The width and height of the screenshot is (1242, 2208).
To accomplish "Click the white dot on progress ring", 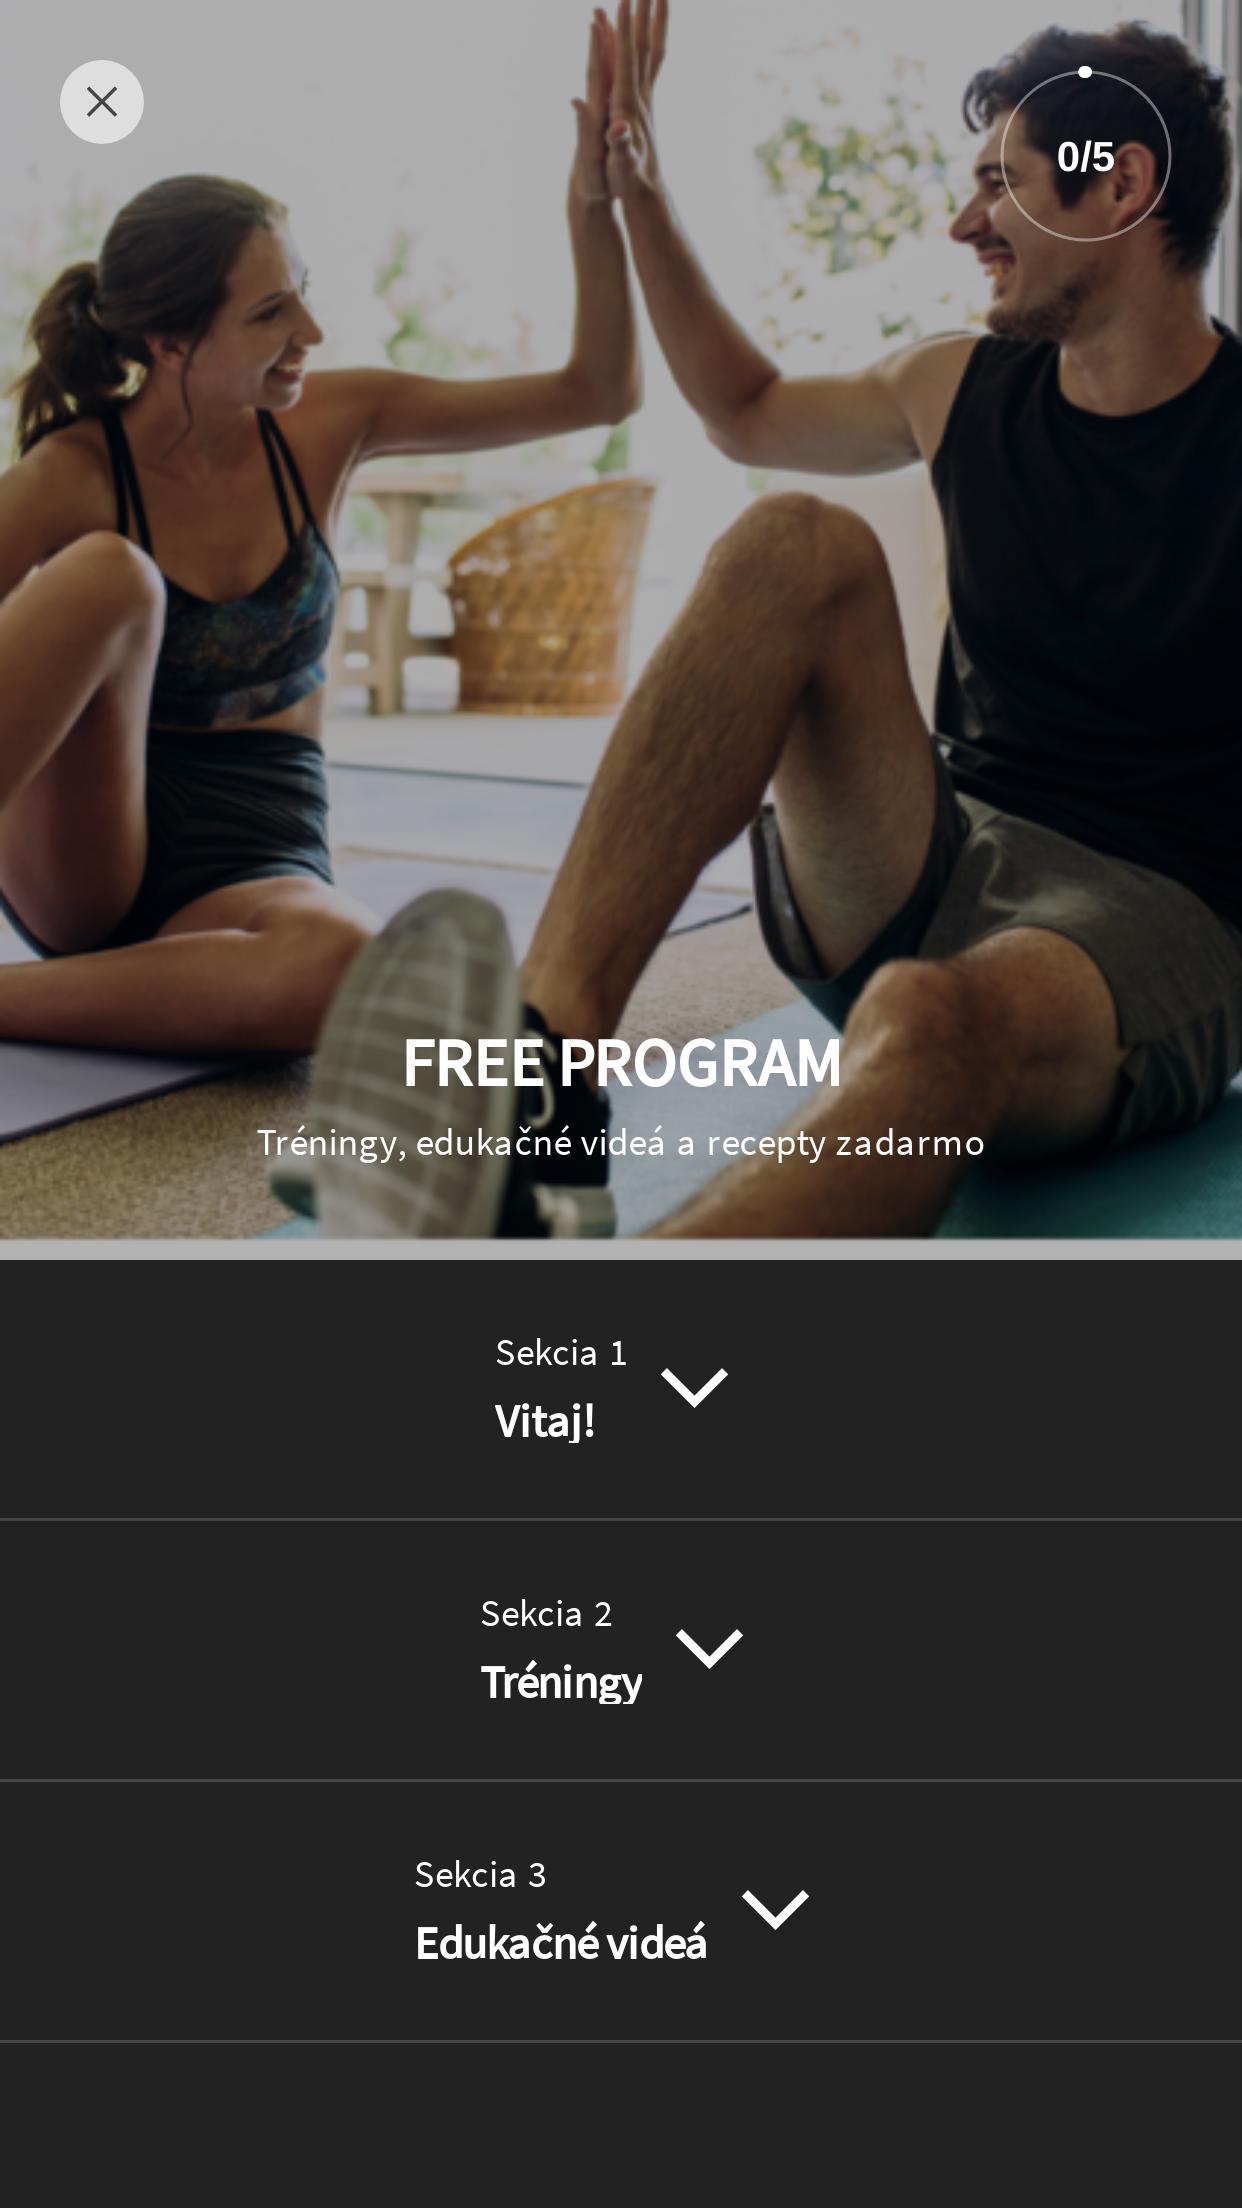I will point(1085,72).
